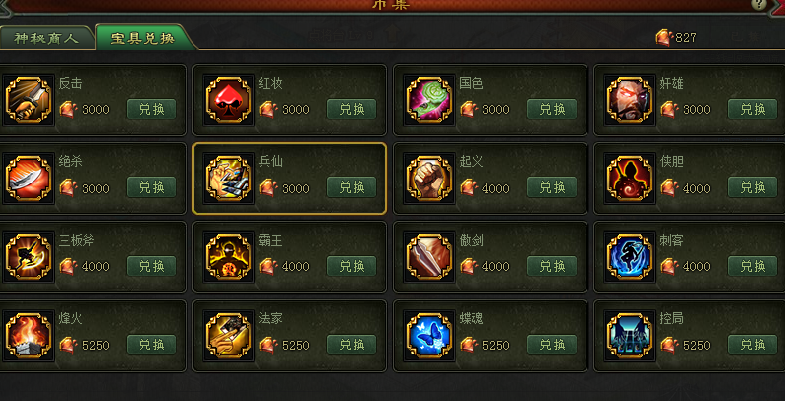Image resolution: width=785 pixels, height=401 pixels.
Task: Select the 烽火 beacon fire icon
Action: point(29,335)
